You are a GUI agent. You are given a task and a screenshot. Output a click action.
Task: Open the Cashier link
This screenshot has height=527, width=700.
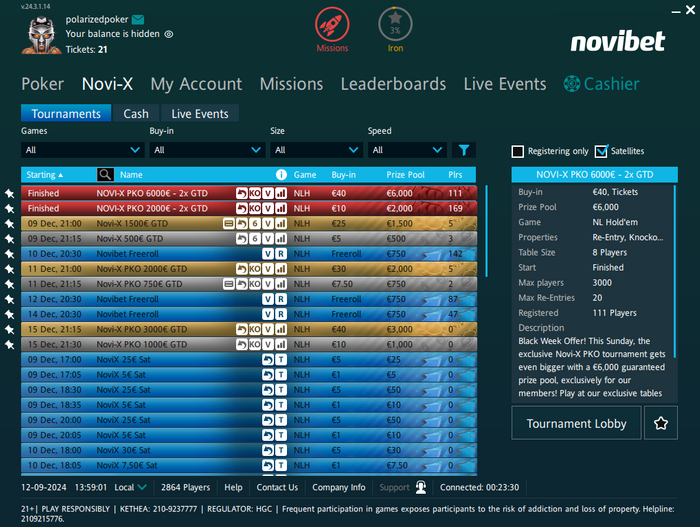click(x=601, y=84)
